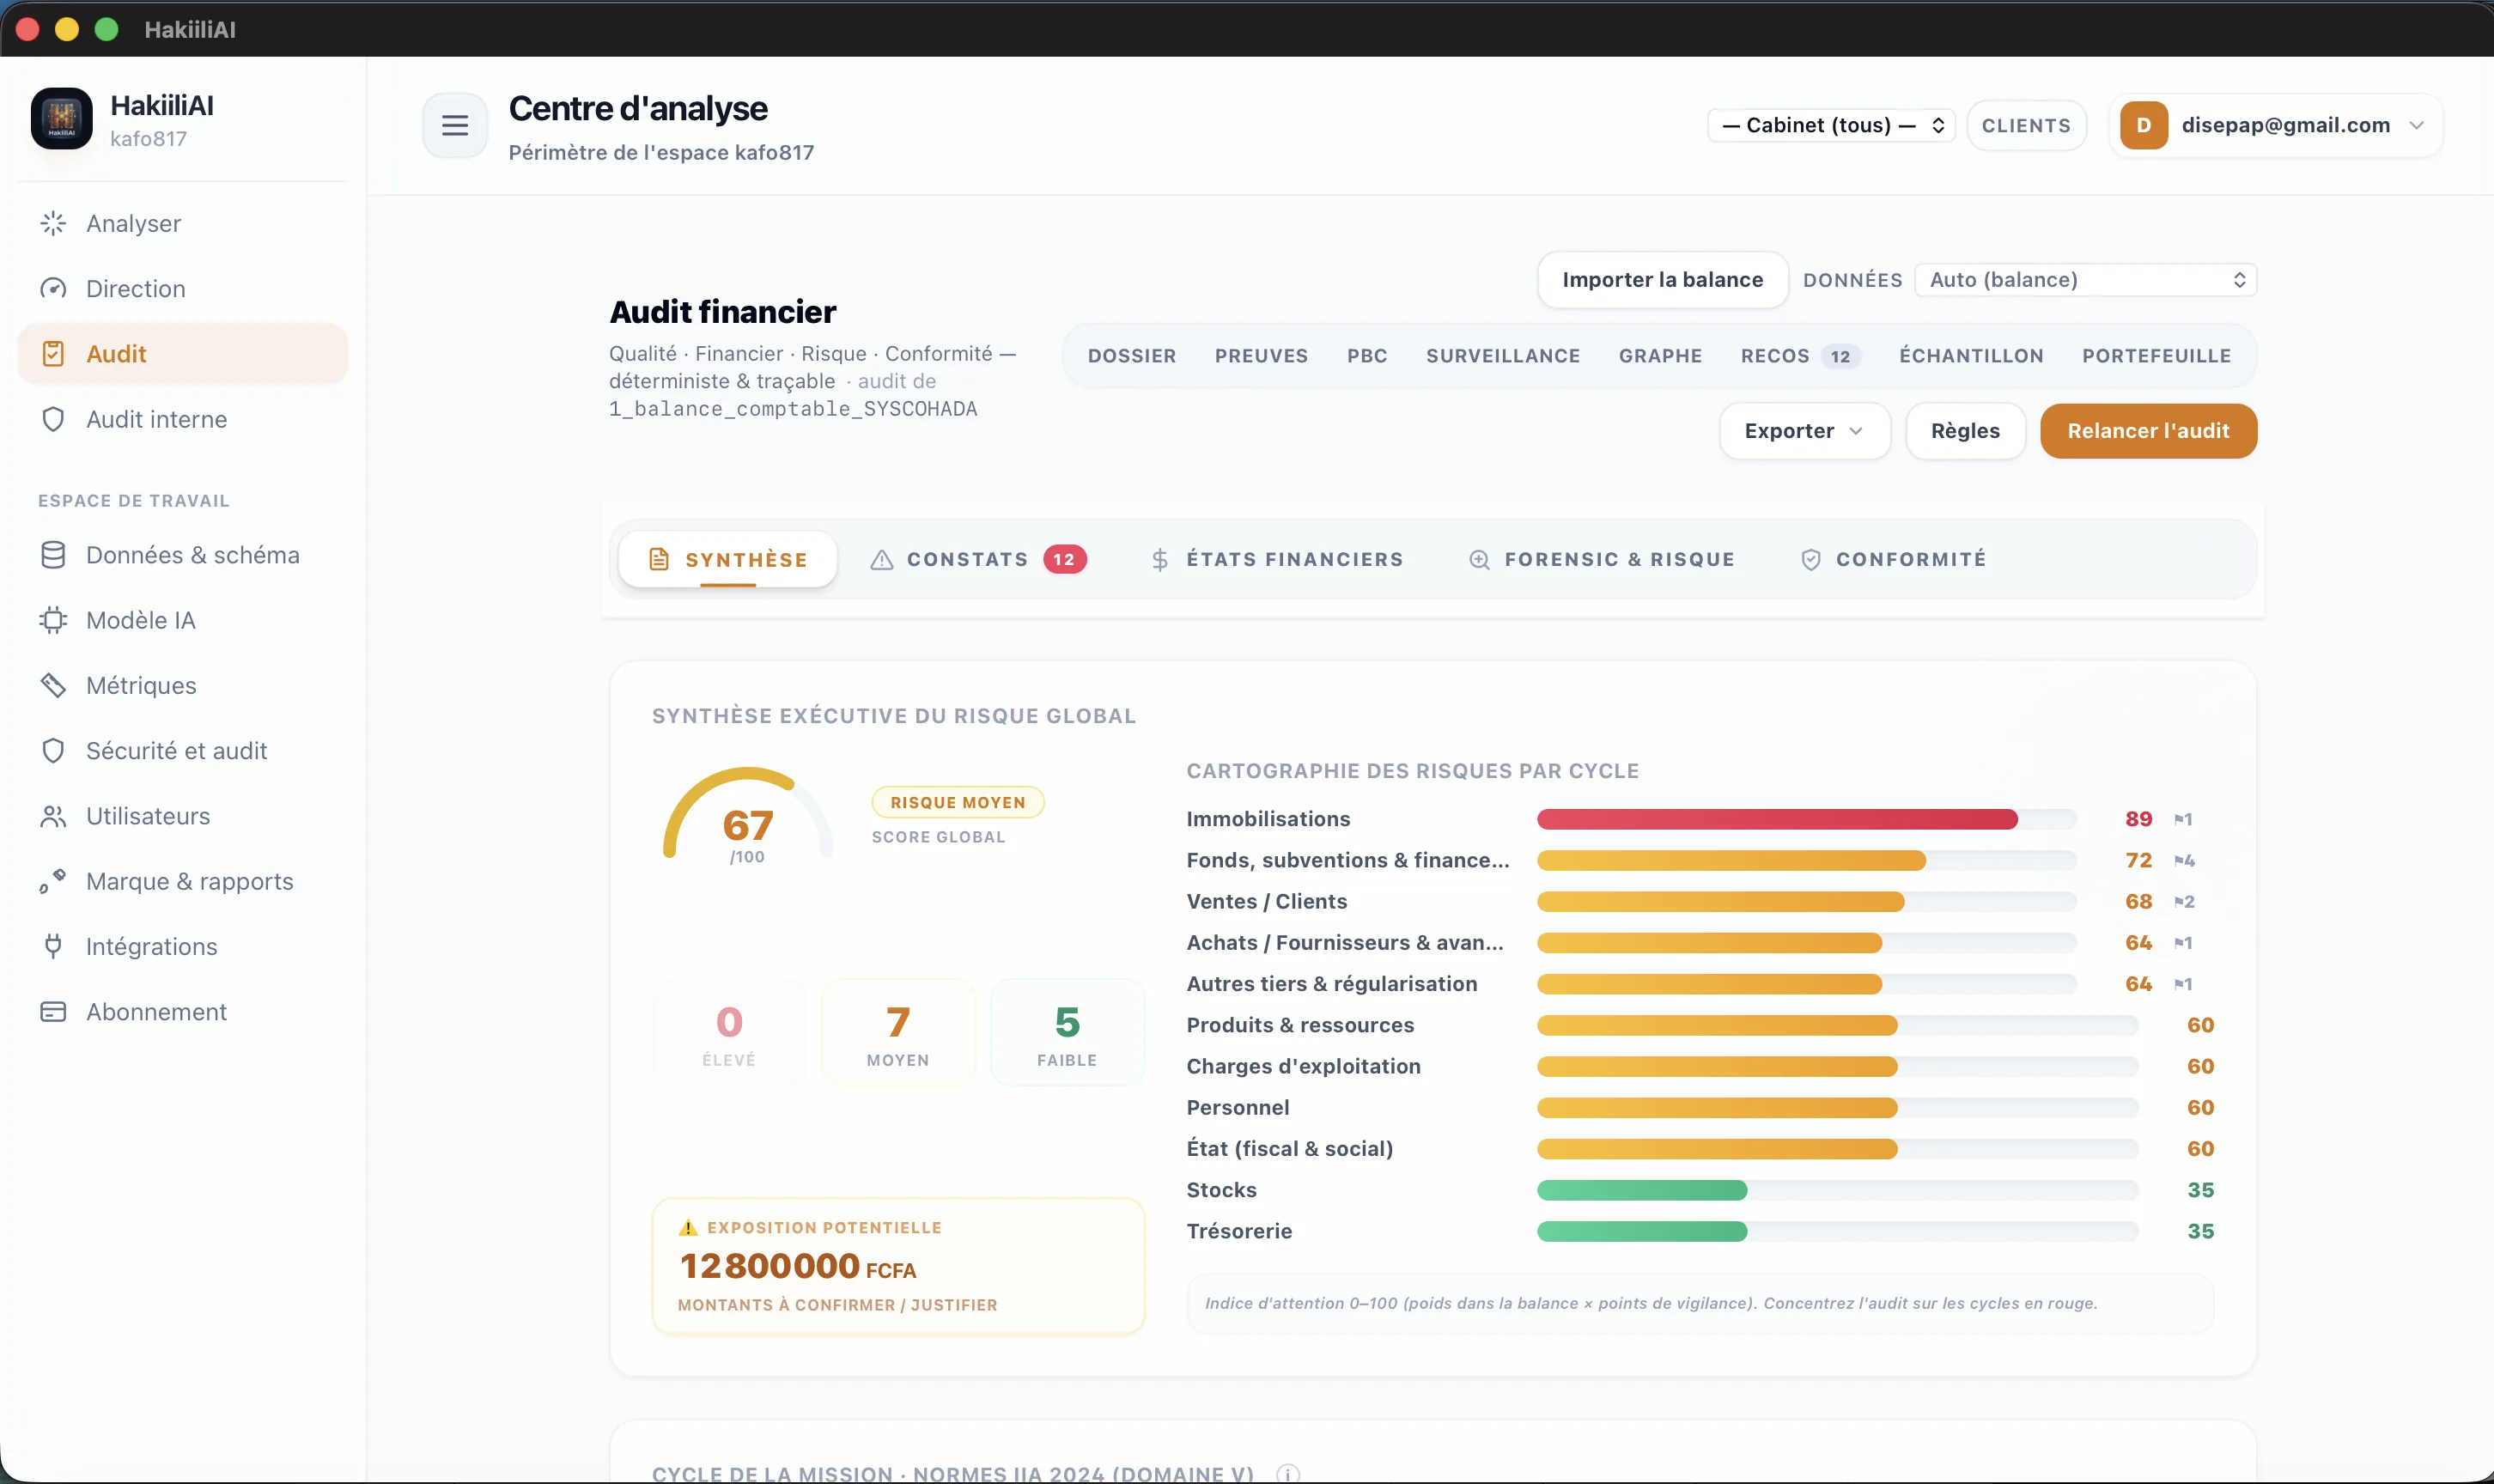Image resolution: width=2494 pixels, height=1484 pixels.
Task: Click the Sécurité et audit shield icon
Action: coord(53,751)
